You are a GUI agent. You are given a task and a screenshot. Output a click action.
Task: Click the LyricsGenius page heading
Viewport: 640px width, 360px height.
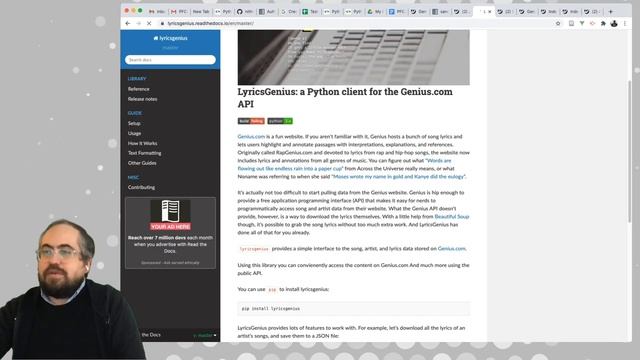point(345,98)
